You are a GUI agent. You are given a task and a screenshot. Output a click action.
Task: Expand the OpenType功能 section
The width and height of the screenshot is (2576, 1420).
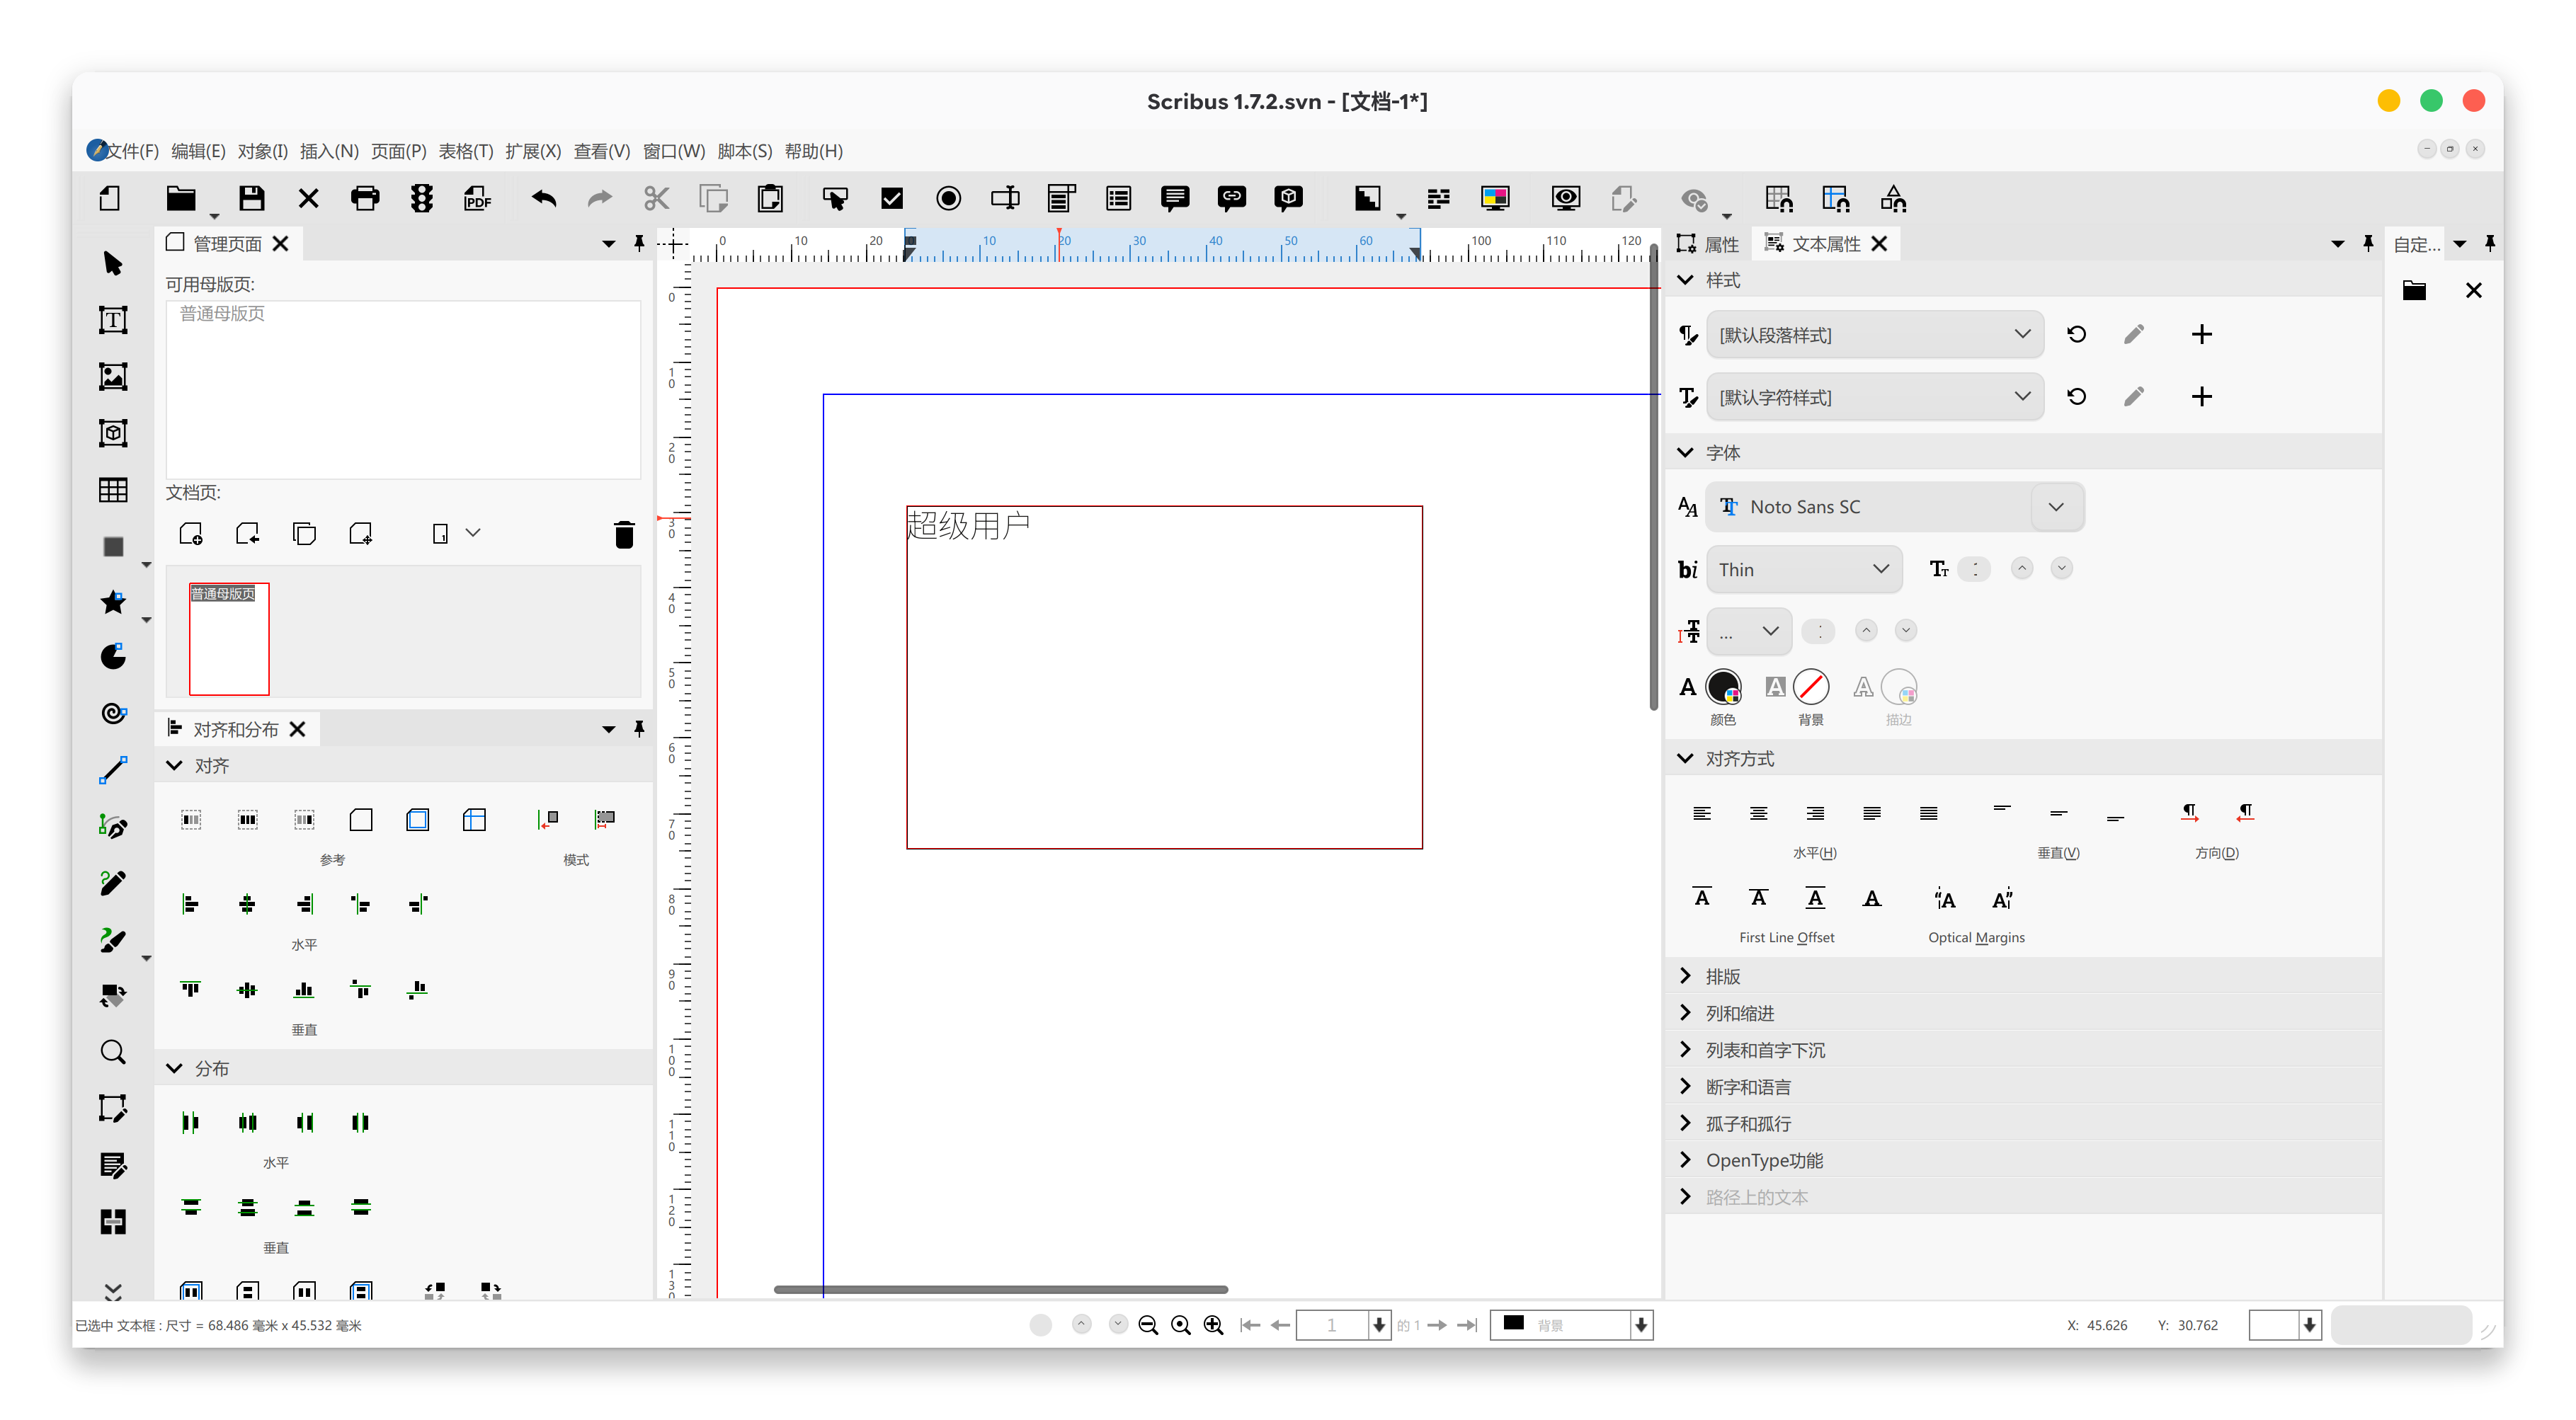1764,1160
